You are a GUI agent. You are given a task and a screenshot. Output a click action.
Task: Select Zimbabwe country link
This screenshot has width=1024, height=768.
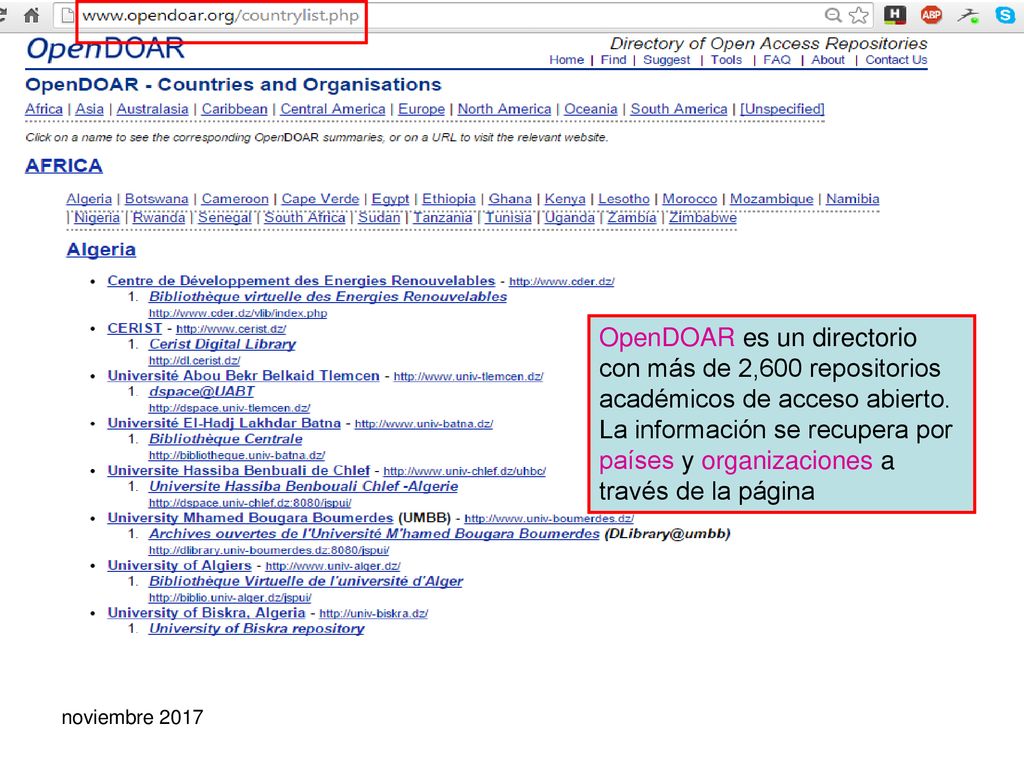[703, 217]
